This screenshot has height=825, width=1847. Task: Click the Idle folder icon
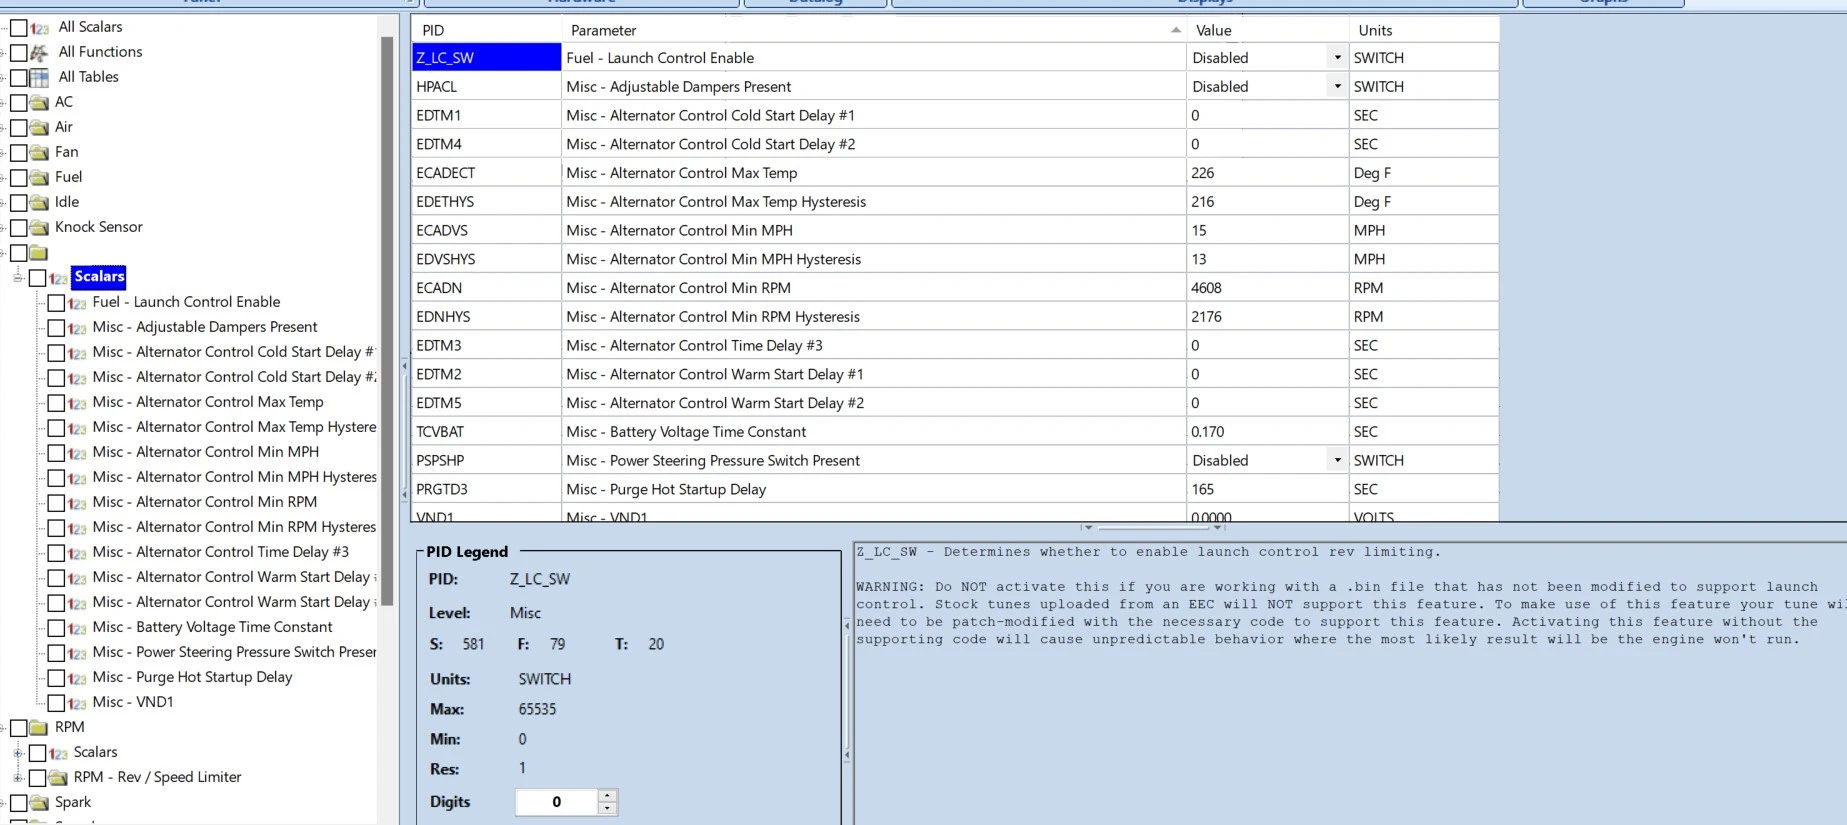tap(39, 203)
